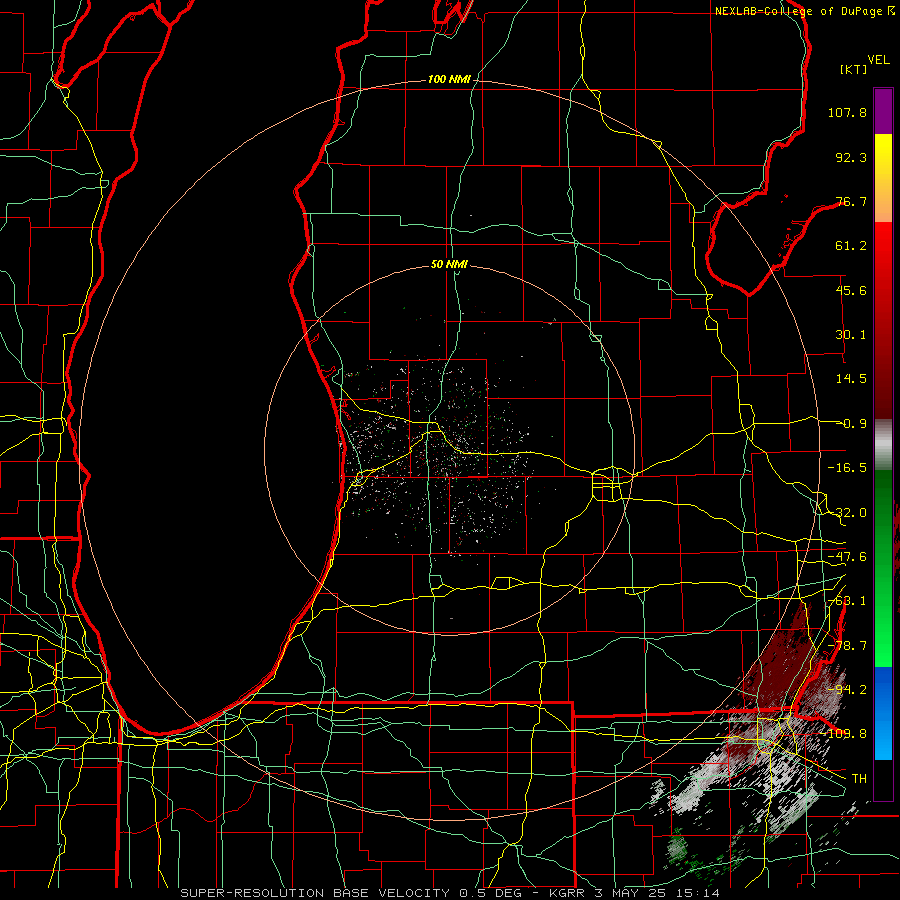Click the gray near-zero segment of color bar

[883, 445]
